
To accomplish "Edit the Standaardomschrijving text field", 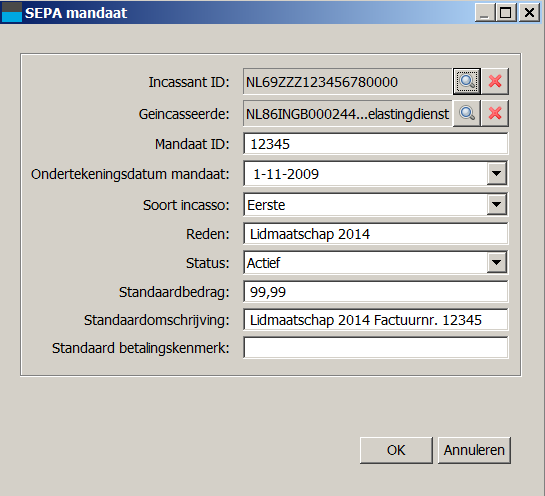I will (375, 319).
